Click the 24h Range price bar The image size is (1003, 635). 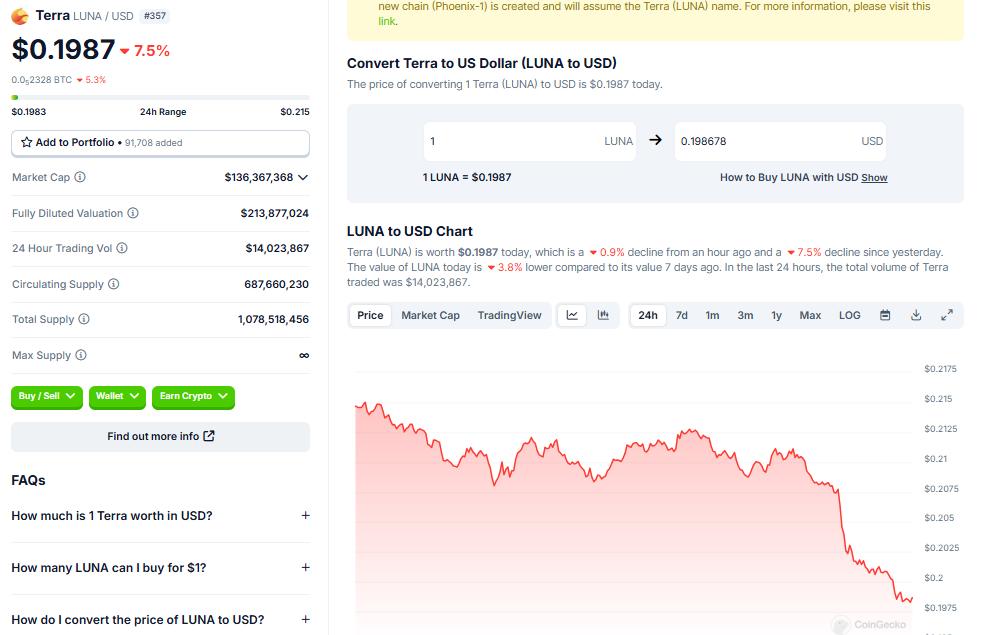160,98
